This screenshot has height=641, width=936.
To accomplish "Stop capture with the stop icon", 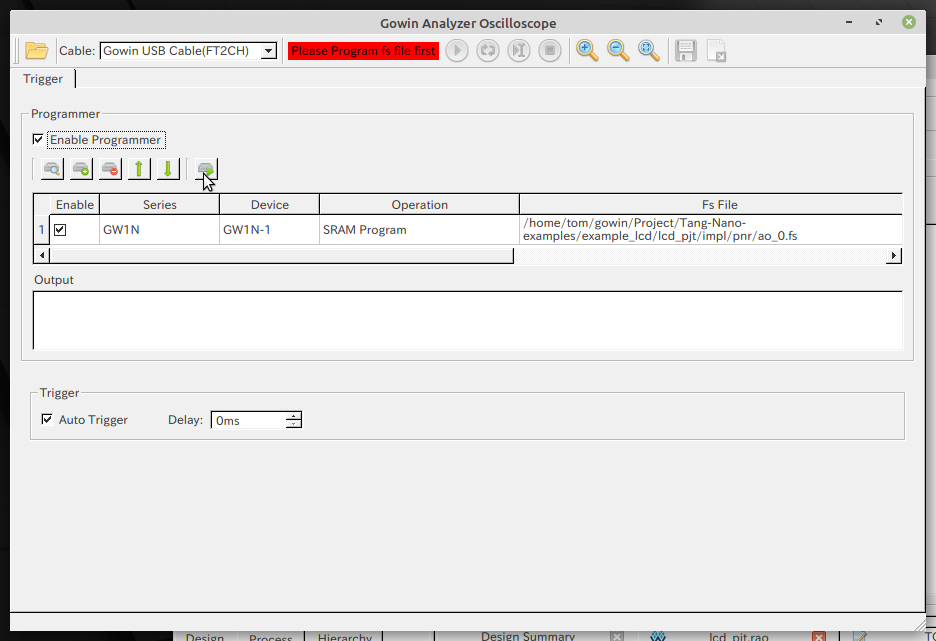I will 550,51.
